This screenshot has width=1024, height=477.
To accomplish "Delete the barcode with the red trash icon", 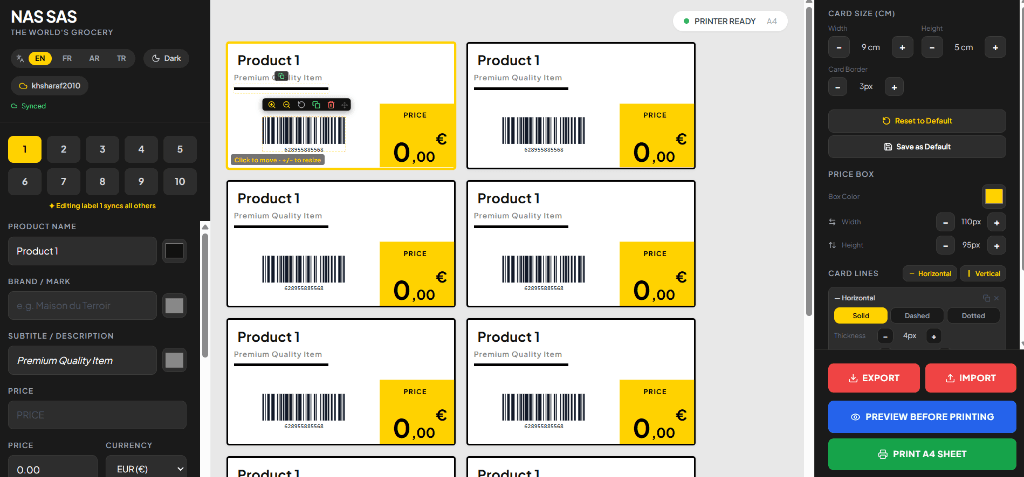I will 331,105.
